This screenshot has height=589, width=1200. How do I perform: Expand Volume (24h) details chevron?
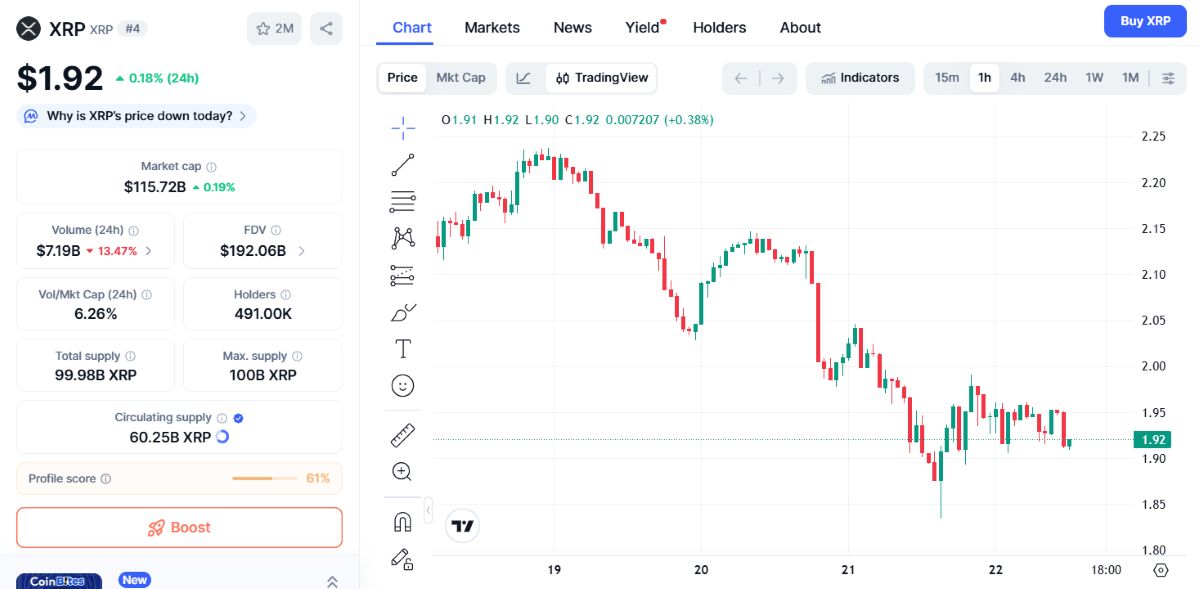coord(149,251)
